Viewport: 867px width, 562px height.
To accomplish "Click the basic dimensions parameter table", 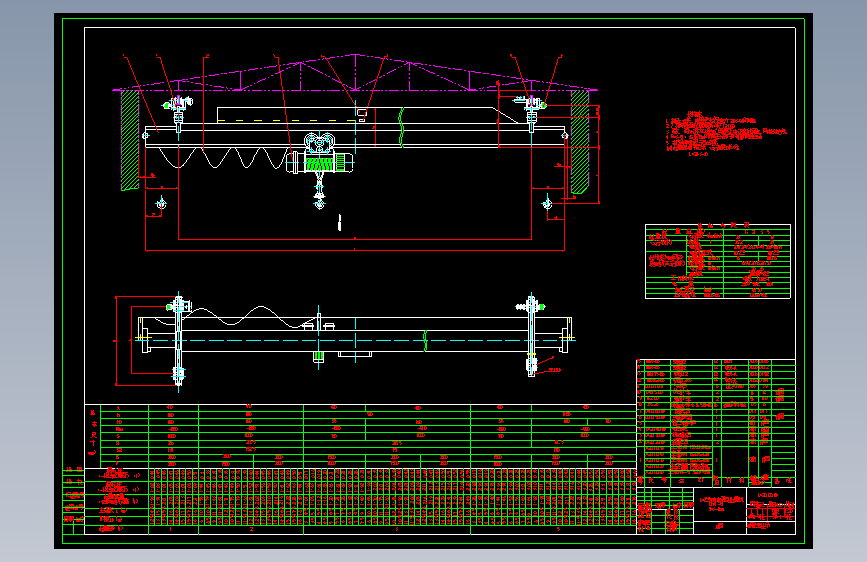I will (361, 436).
